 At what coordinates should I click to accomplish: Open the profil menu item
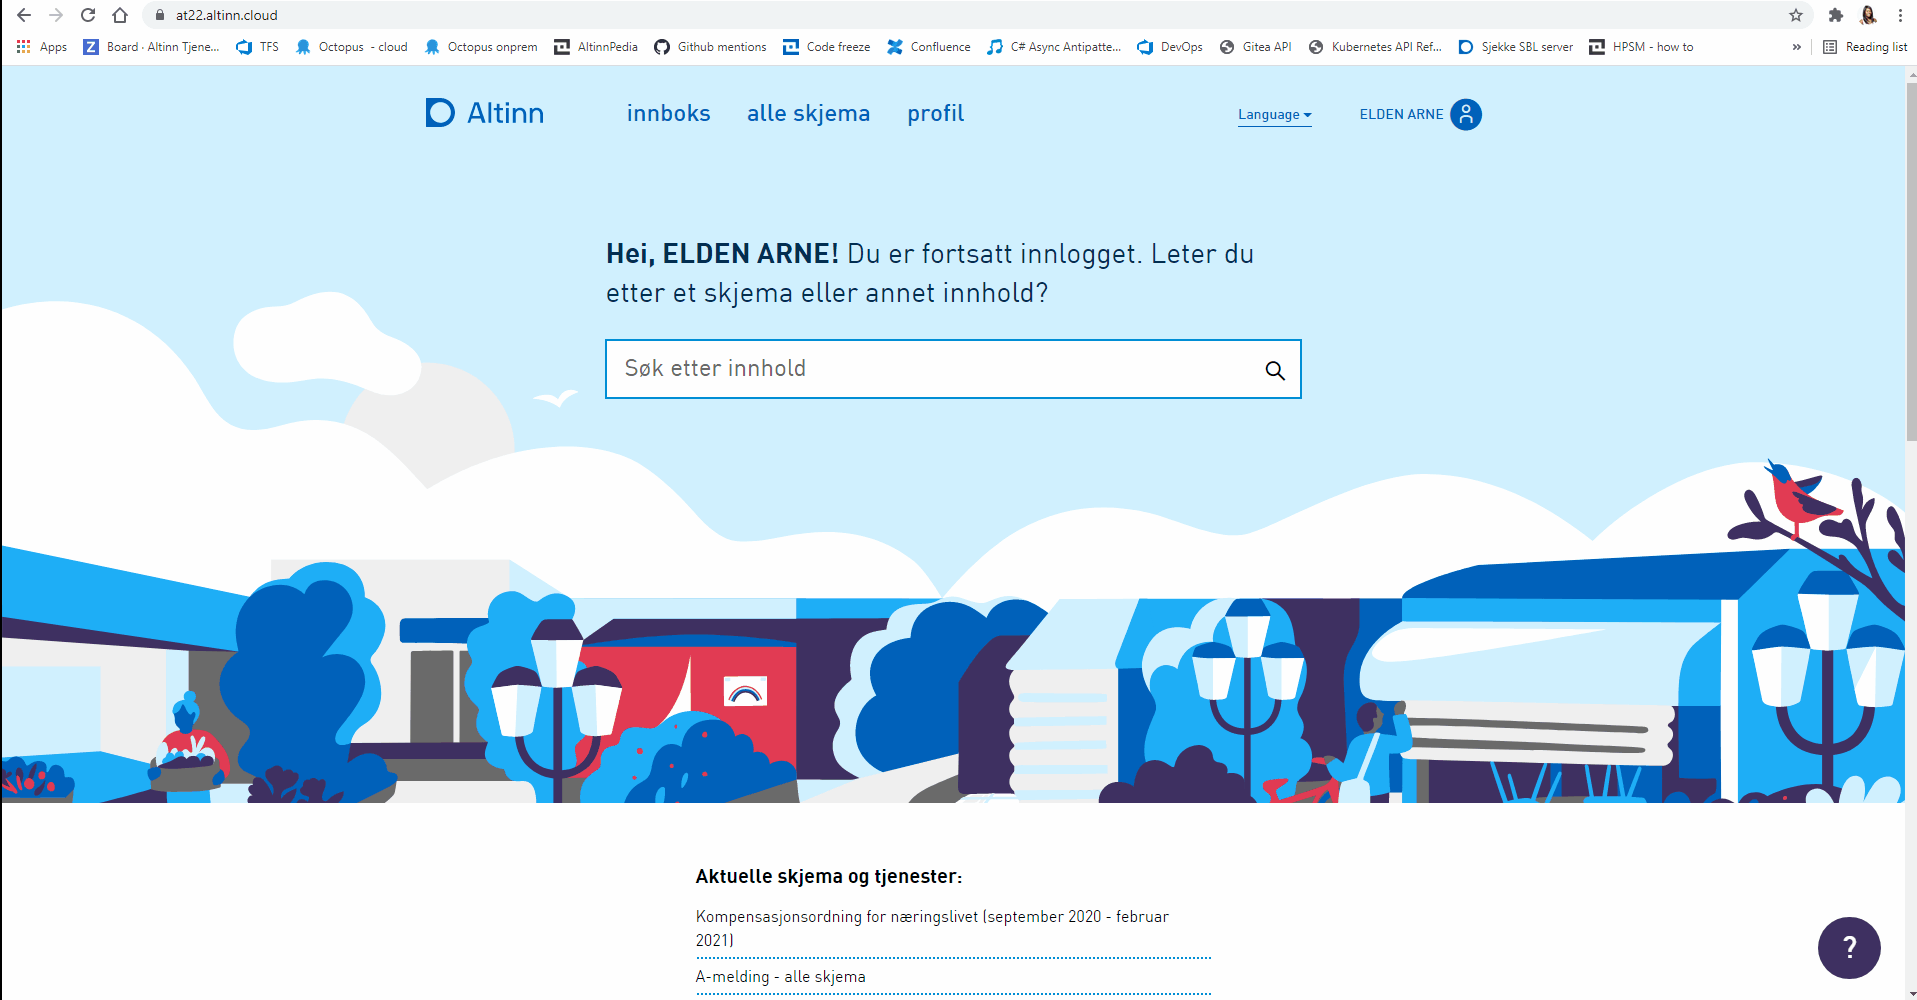tap(935, 113)
